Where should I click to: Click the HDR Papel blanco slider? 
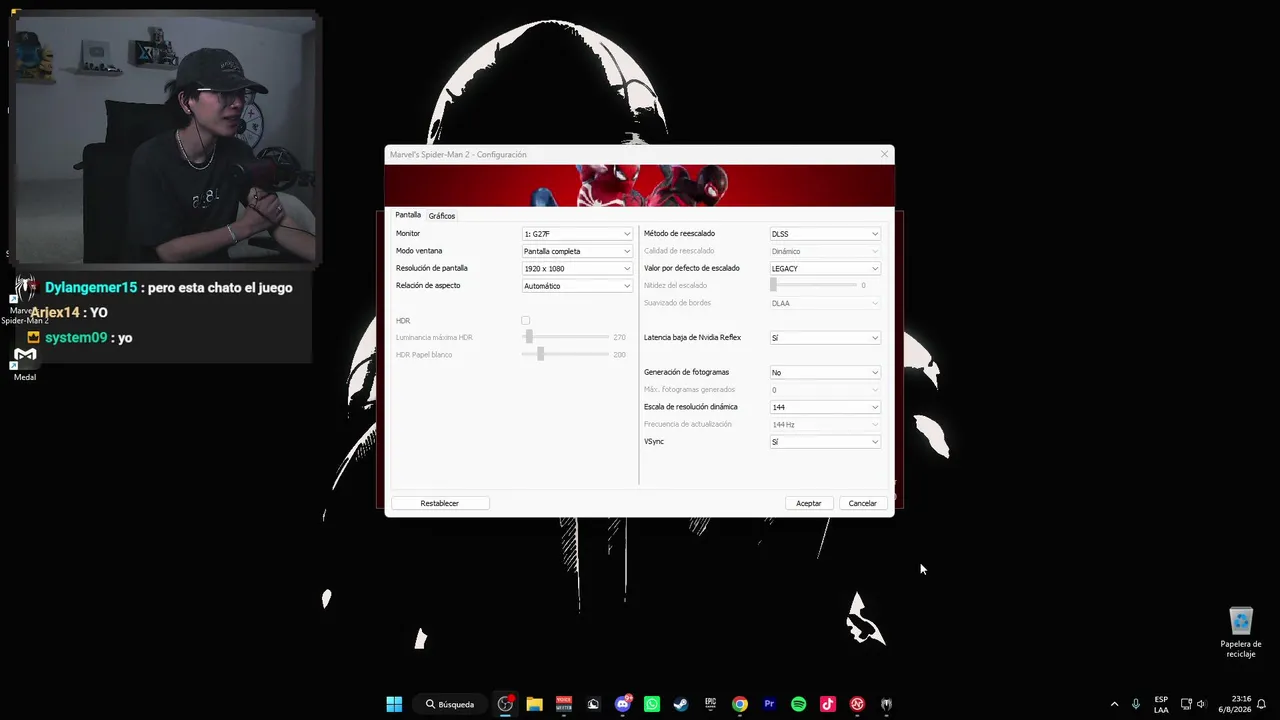tap(566, 354)
